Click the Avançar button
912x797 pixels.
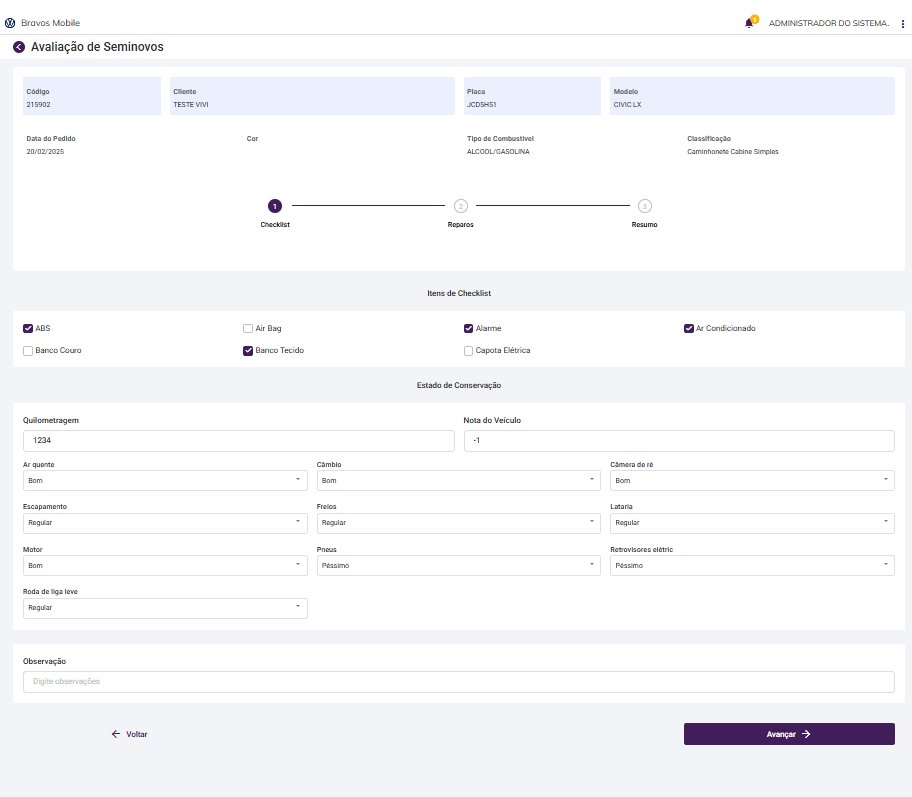[789, 734]
